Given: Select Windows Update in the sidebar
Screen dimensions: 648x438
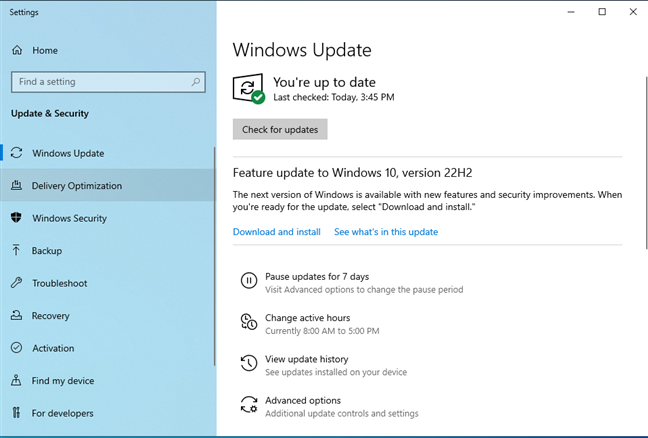Looking at the screenshot, I should coord(107,153).
